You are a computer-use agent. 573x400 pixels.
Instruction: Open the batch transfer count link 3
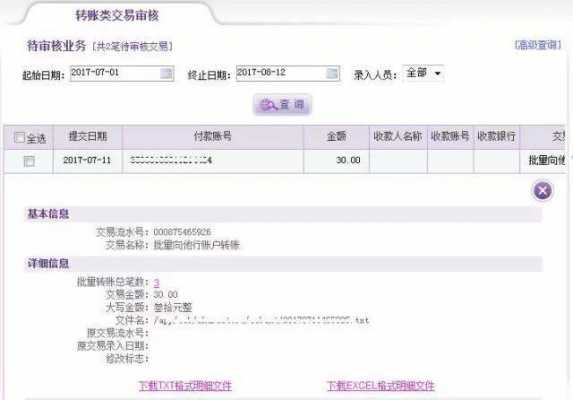point(156,282)
